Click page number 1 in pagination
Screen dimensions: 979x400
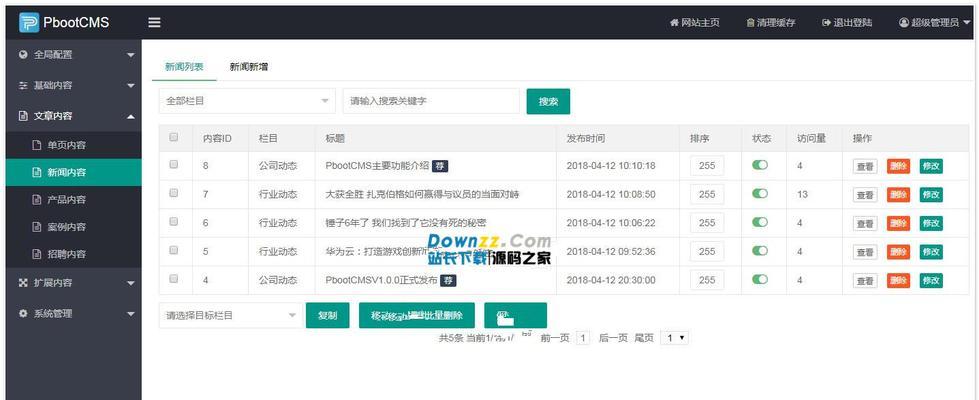(583, 338)
